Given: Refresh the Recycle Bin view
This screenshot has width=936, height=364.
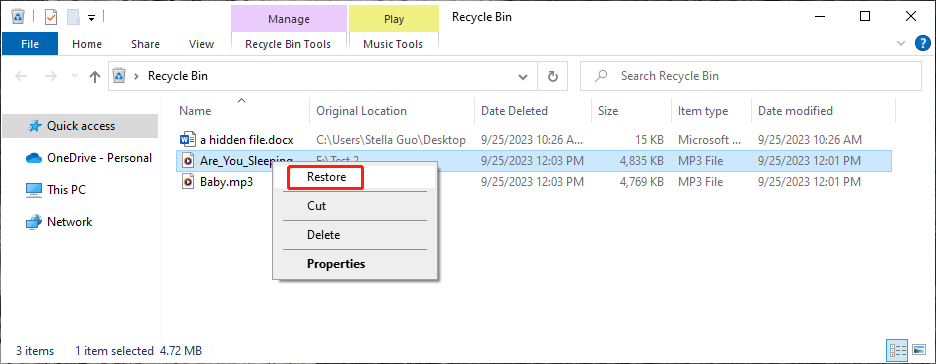Looking at the screenshot, I should 553,76.
